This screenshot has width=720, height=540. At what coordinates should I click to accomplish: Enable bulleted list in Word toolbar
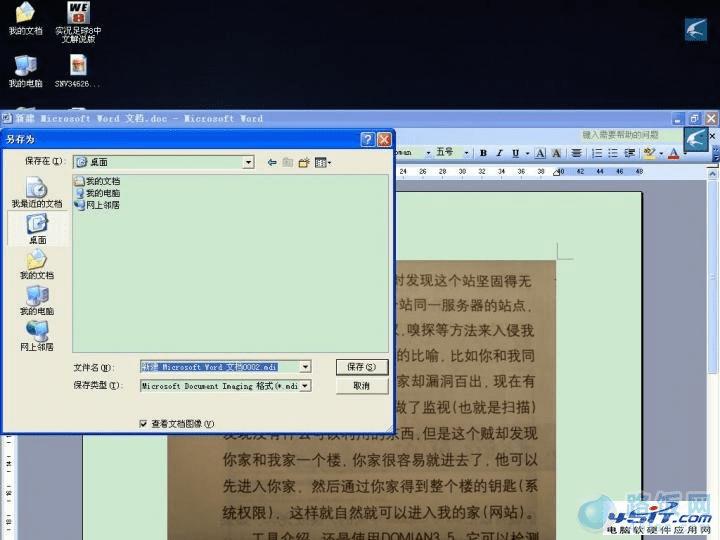click(x=613, y=153)
